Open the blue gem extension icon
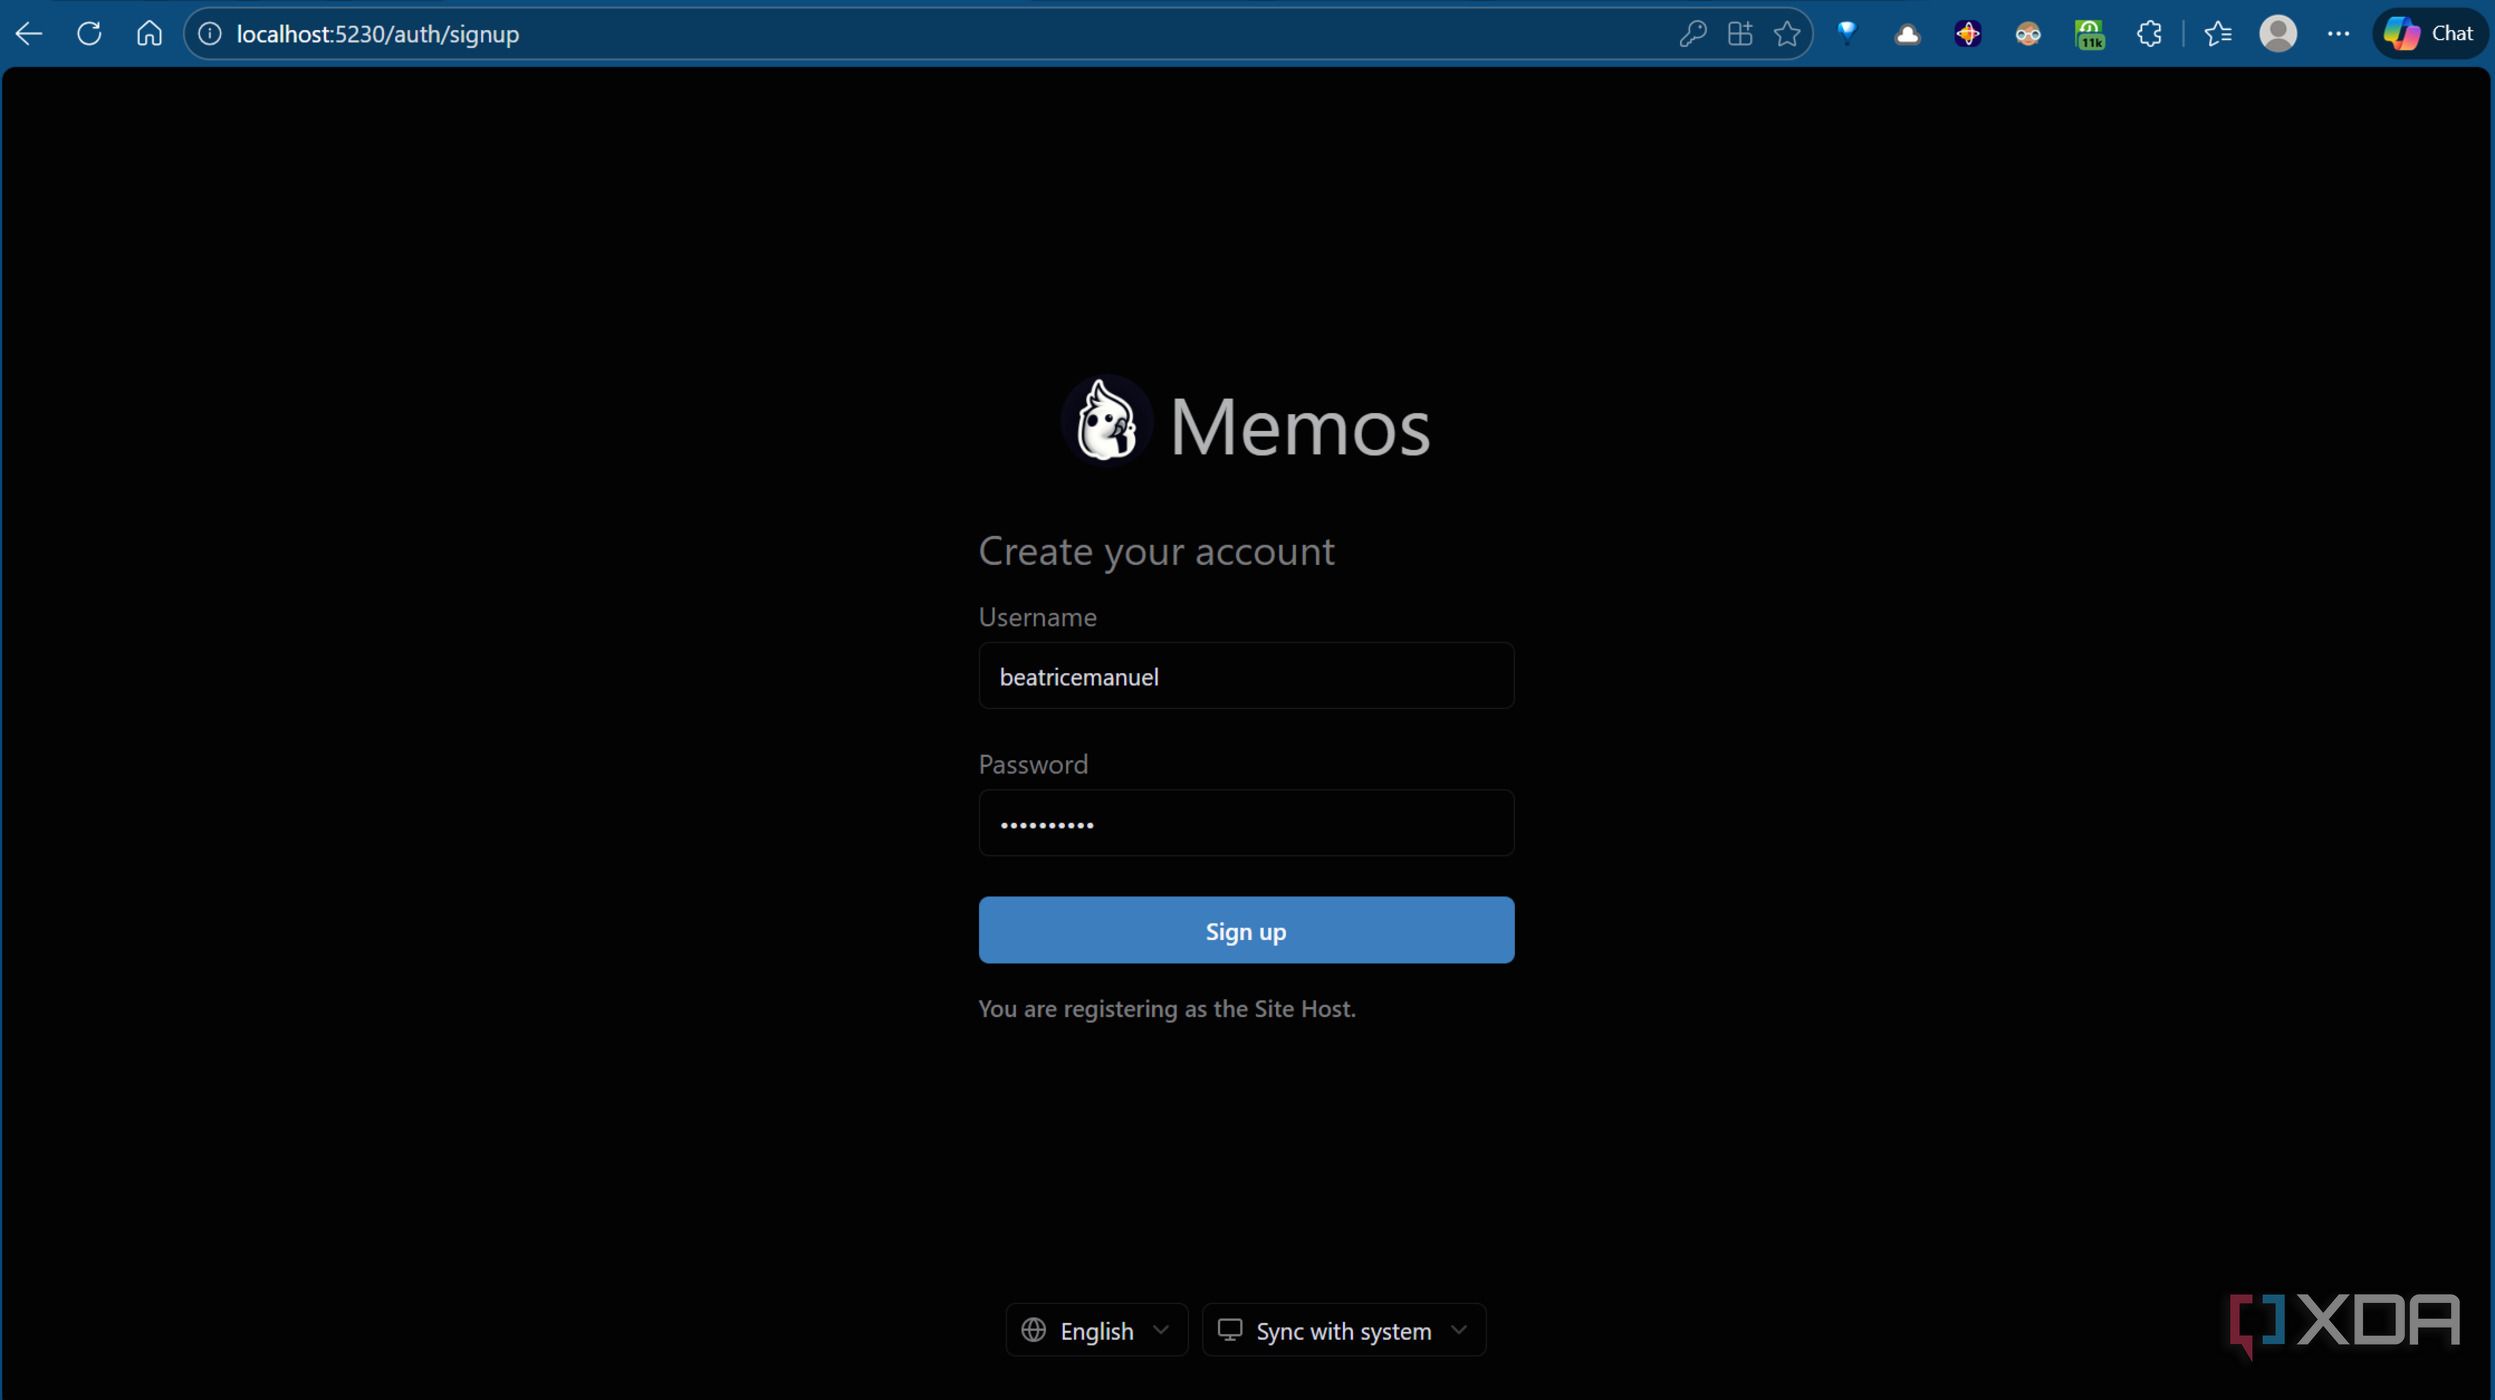The height and width of the screenshot is (1400, 2495). (1847, 34)
